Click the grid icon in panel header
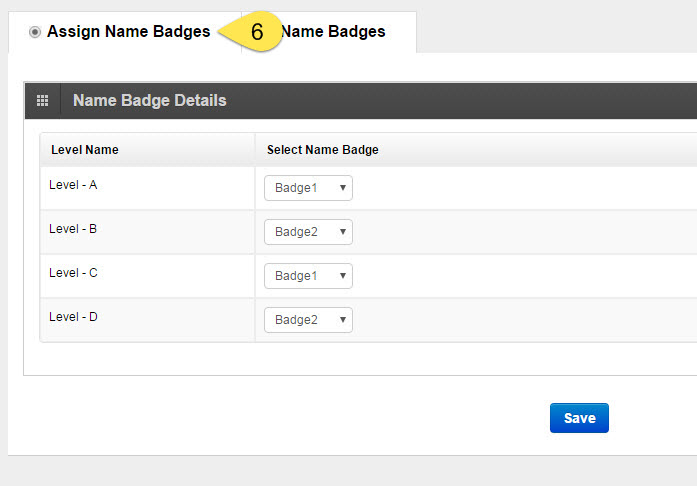Viewport: 697px width, 486px height. point(43,100)
